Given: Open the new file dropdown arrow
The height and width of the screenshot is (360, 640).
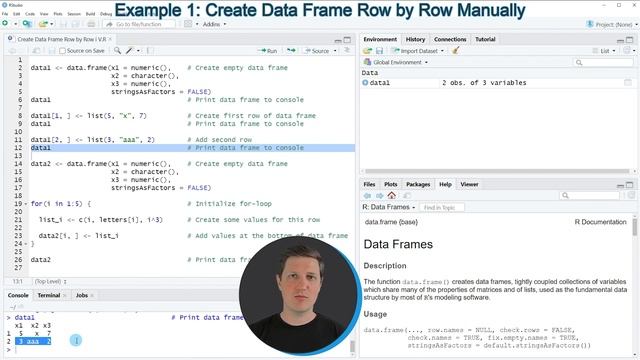Looking at the screenshot, I should click(16, 24).
